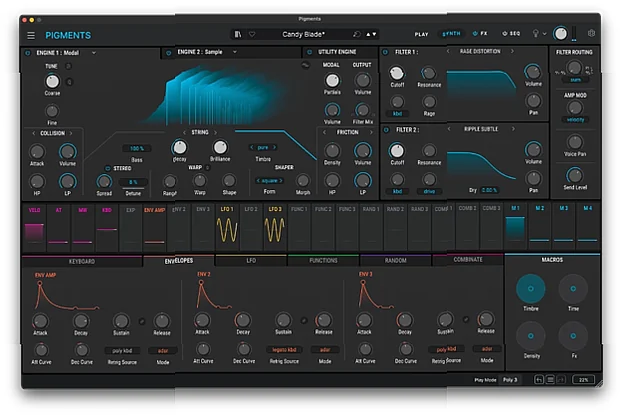Click ENV 3 sustain-release link icon

(x=466, y=319)
